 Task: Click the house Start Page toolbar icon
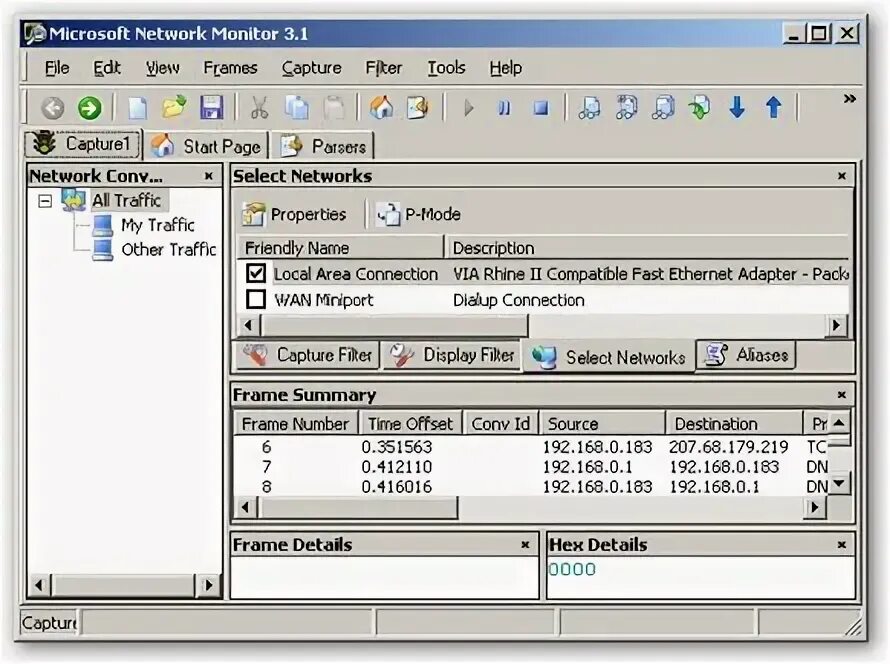tap(381, 107)
